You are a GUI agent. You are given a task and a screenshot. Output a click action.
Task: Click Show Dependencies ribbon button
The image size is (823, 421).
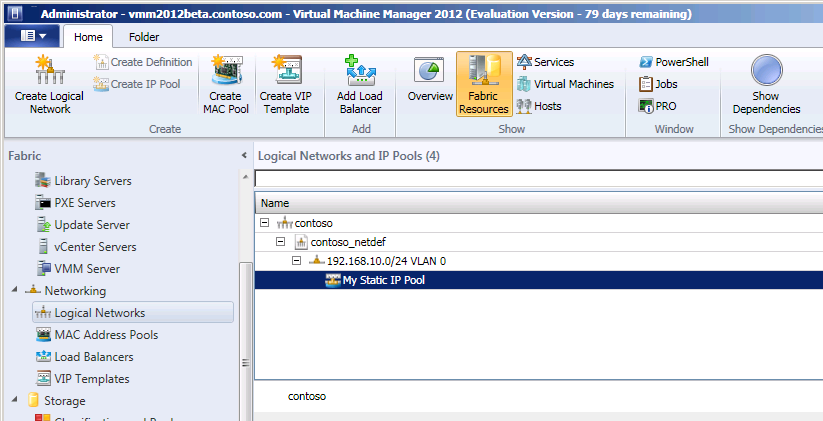(766, 85)
